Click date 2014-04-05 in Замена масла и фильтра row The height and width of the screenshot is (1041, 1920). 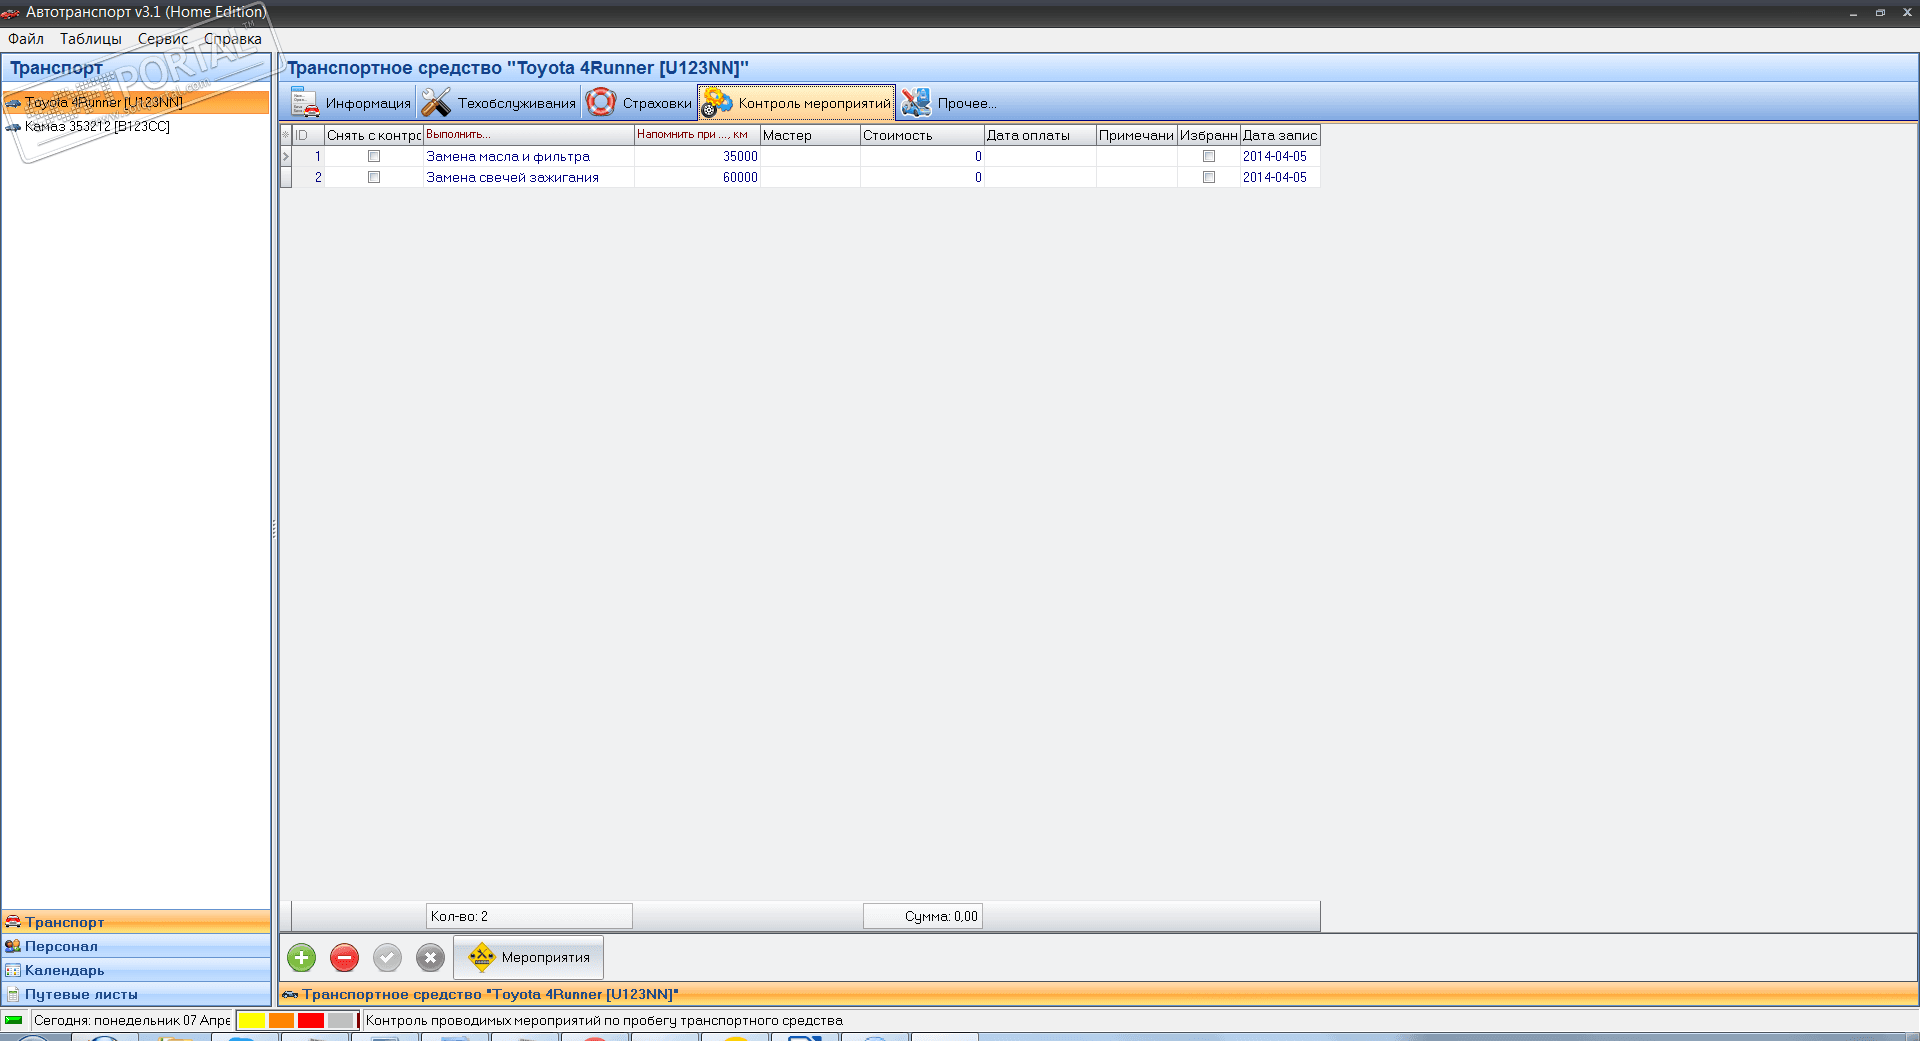(1275, 156)
